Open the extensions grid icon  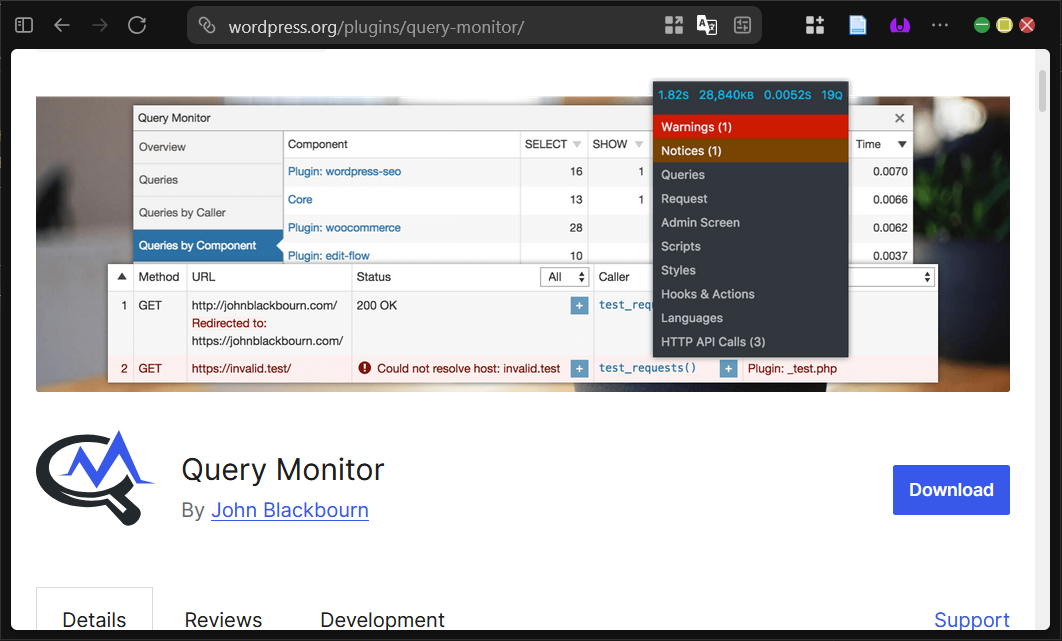click(815, 26)
